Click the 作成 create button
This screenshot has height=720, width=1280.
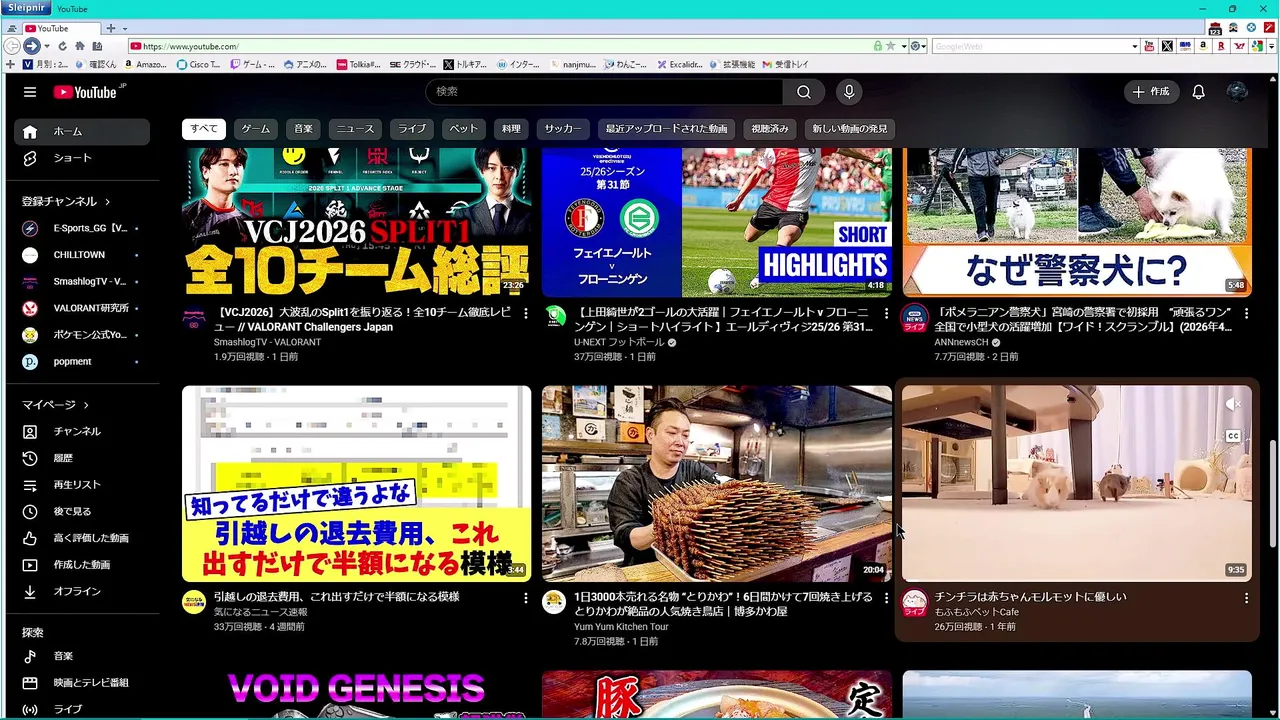1150,92
